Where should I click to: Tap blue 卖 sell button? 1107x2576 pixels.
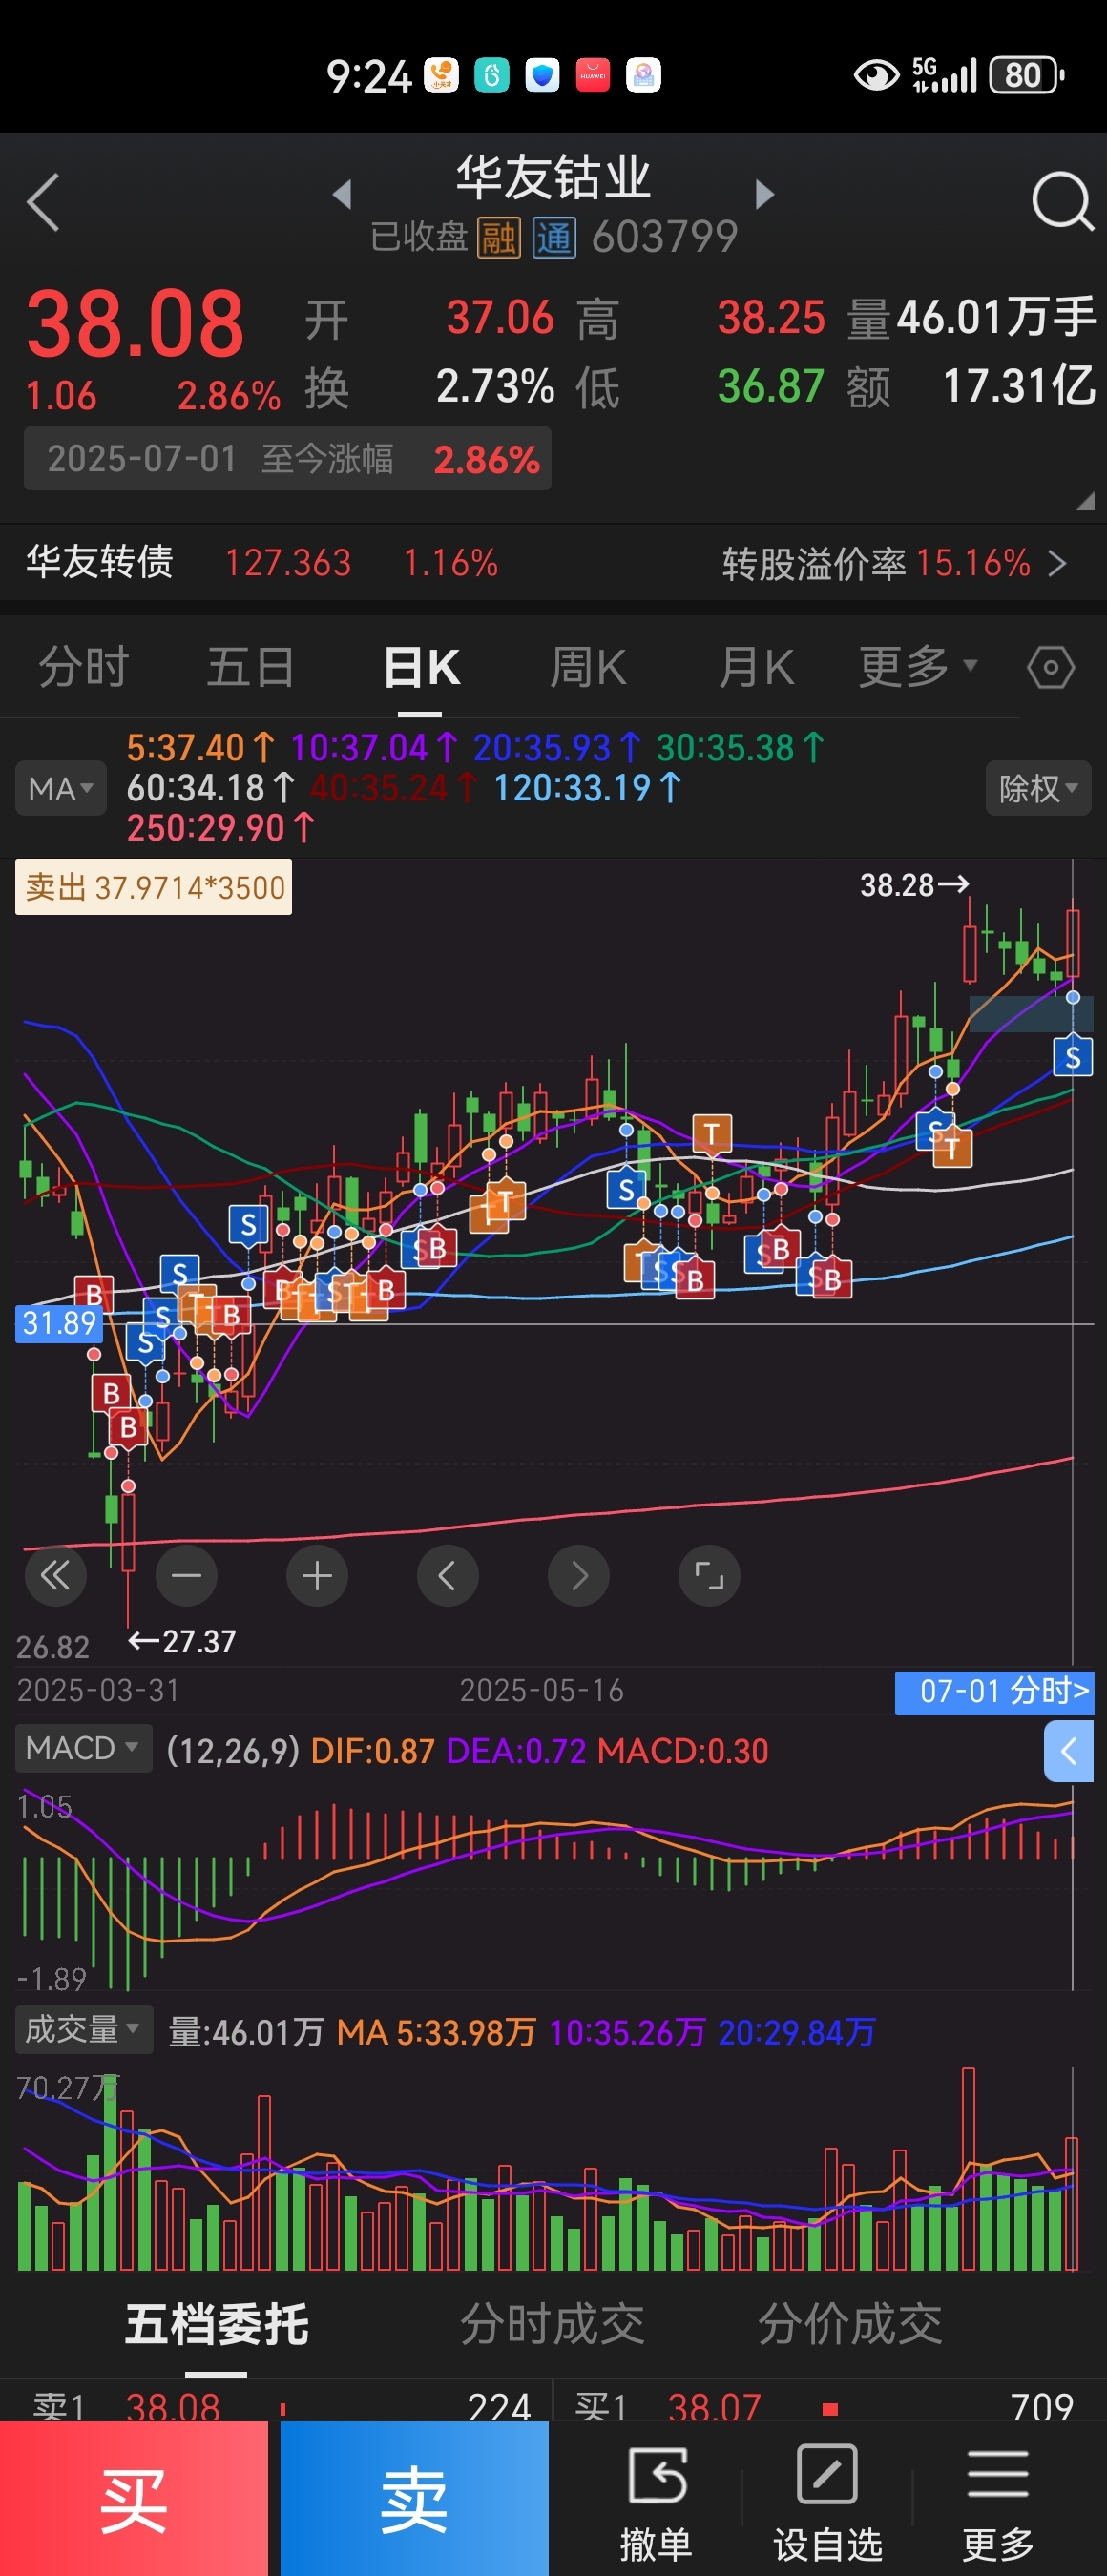tap(415, 2499)
